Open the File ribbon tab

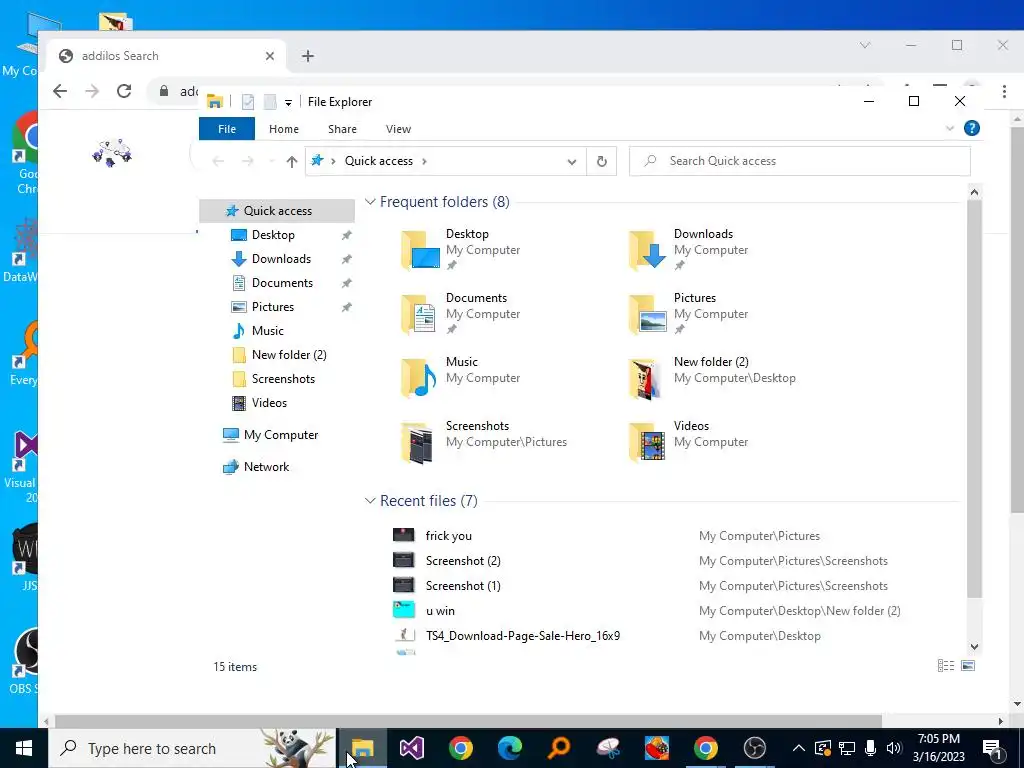click(x=227, y=129)
